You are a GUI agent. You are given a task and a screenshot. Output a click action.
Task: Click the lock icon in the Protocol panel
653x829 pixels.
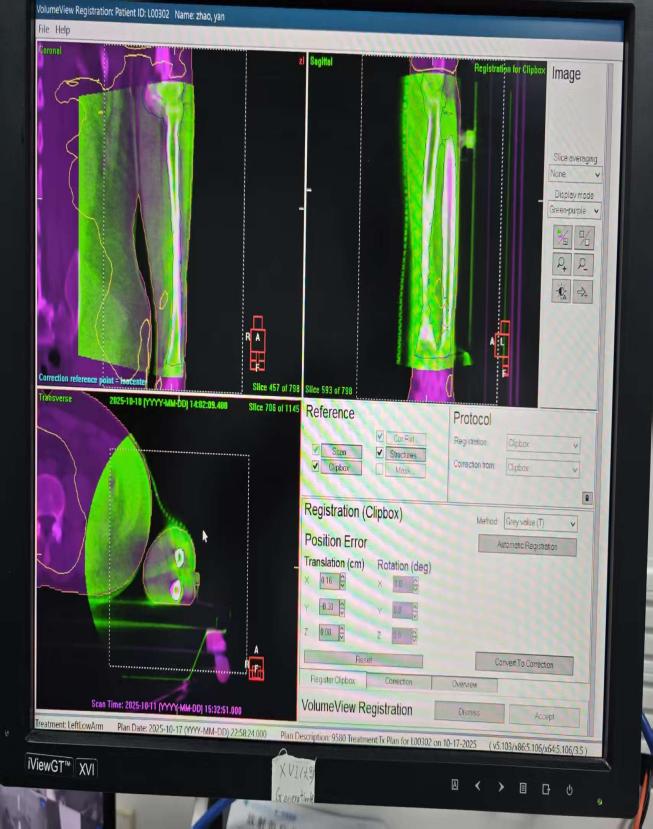point(587,497)
